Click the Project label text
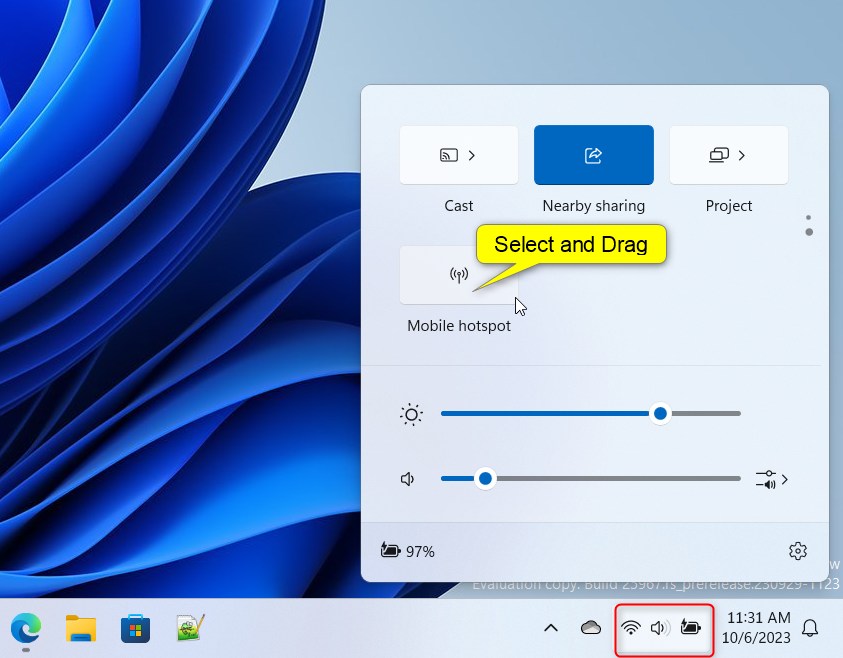Image resolution: width=843 pixels, height=658 pixels. [728, 206]
